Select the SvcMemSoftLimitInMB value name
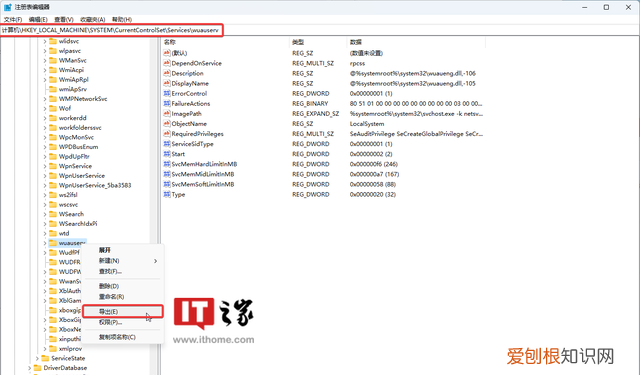Image resolution: width=640 pixels, height=375 pixels. click(x=203, y=184)
